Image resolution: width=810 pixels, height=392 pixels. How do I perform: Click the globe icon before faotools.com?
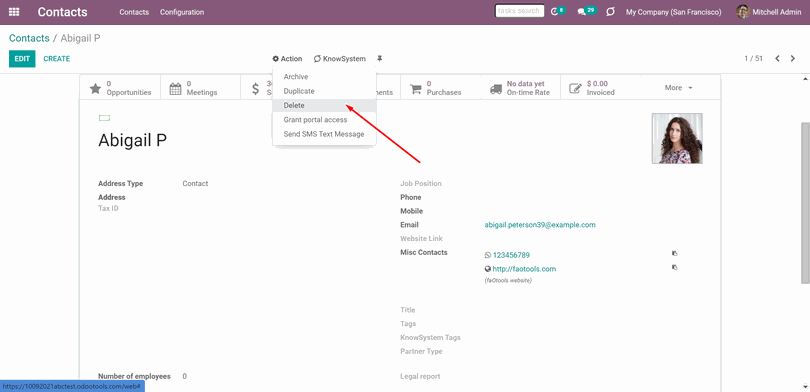click(x=488, y=269)
